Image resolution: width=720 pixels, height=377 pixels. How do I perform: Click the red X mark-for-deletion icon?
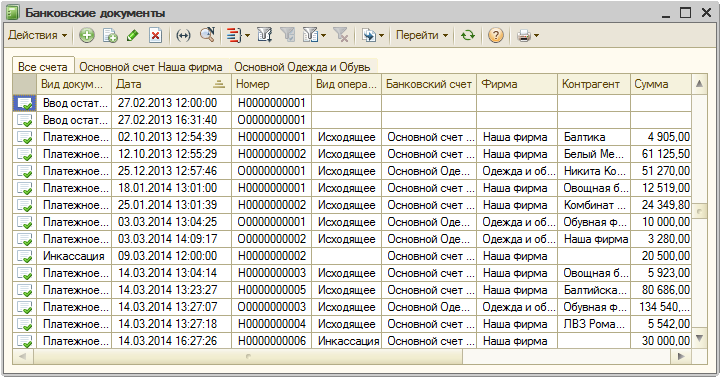(x=156, y=35)
